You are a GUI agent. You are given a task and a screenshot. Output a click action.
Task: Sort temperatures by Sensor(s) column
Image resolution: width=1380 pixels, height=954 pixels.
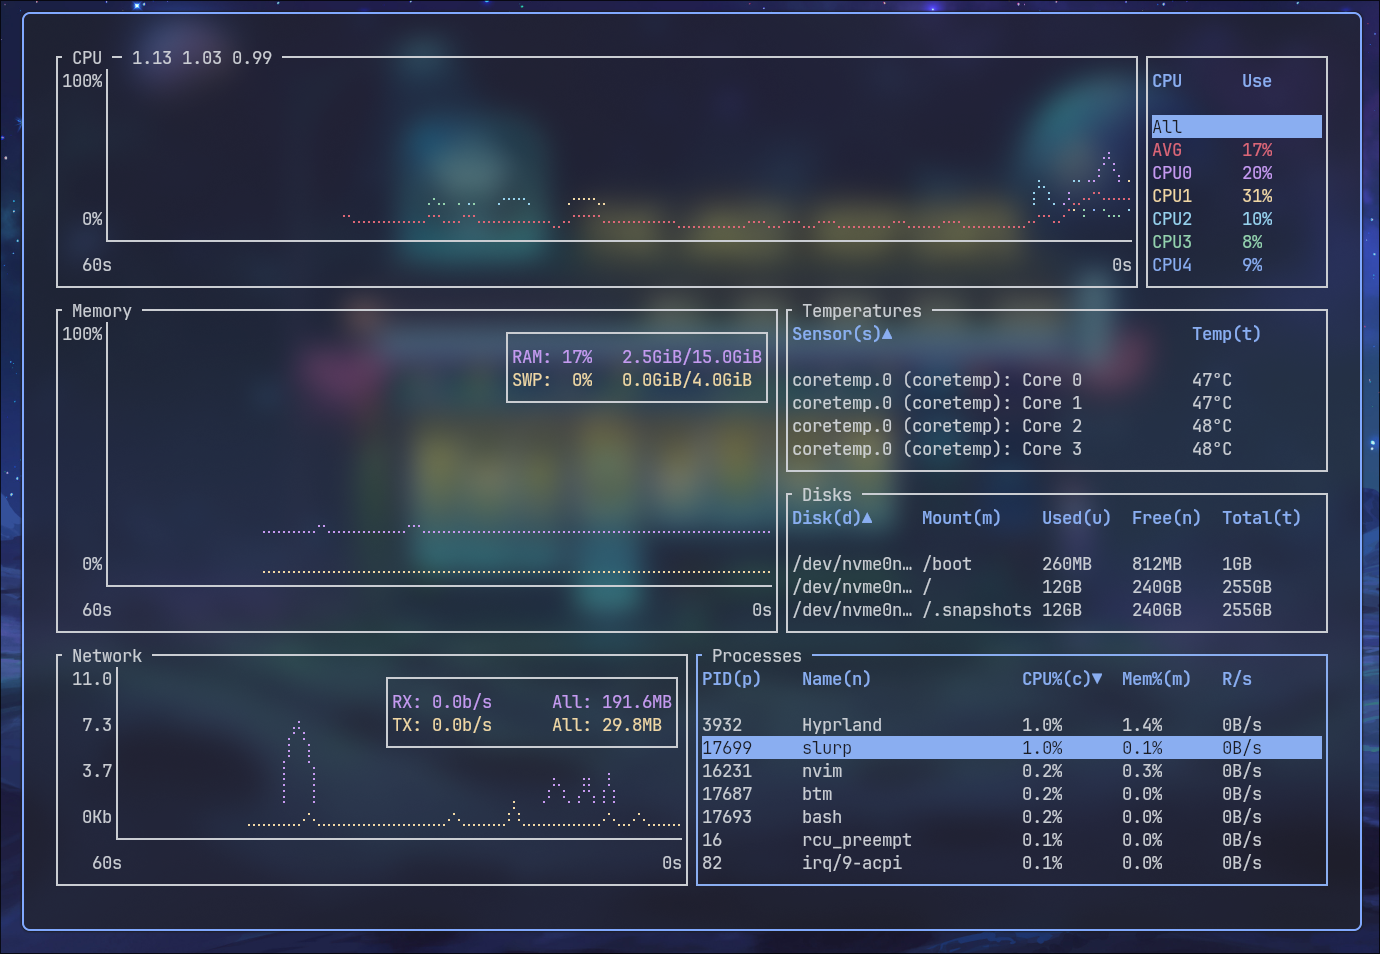click(841, 334)
